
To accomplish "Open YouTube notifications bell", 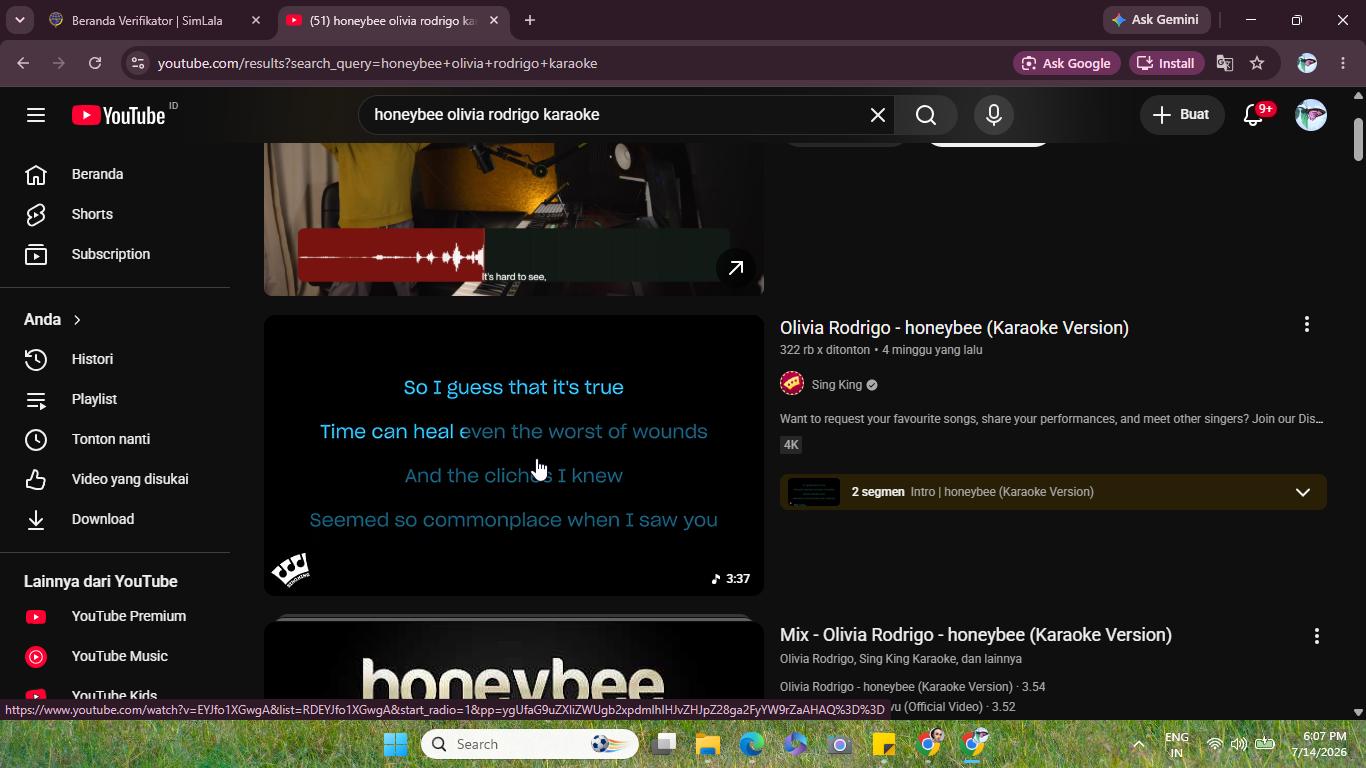I will pos(1254,115).
